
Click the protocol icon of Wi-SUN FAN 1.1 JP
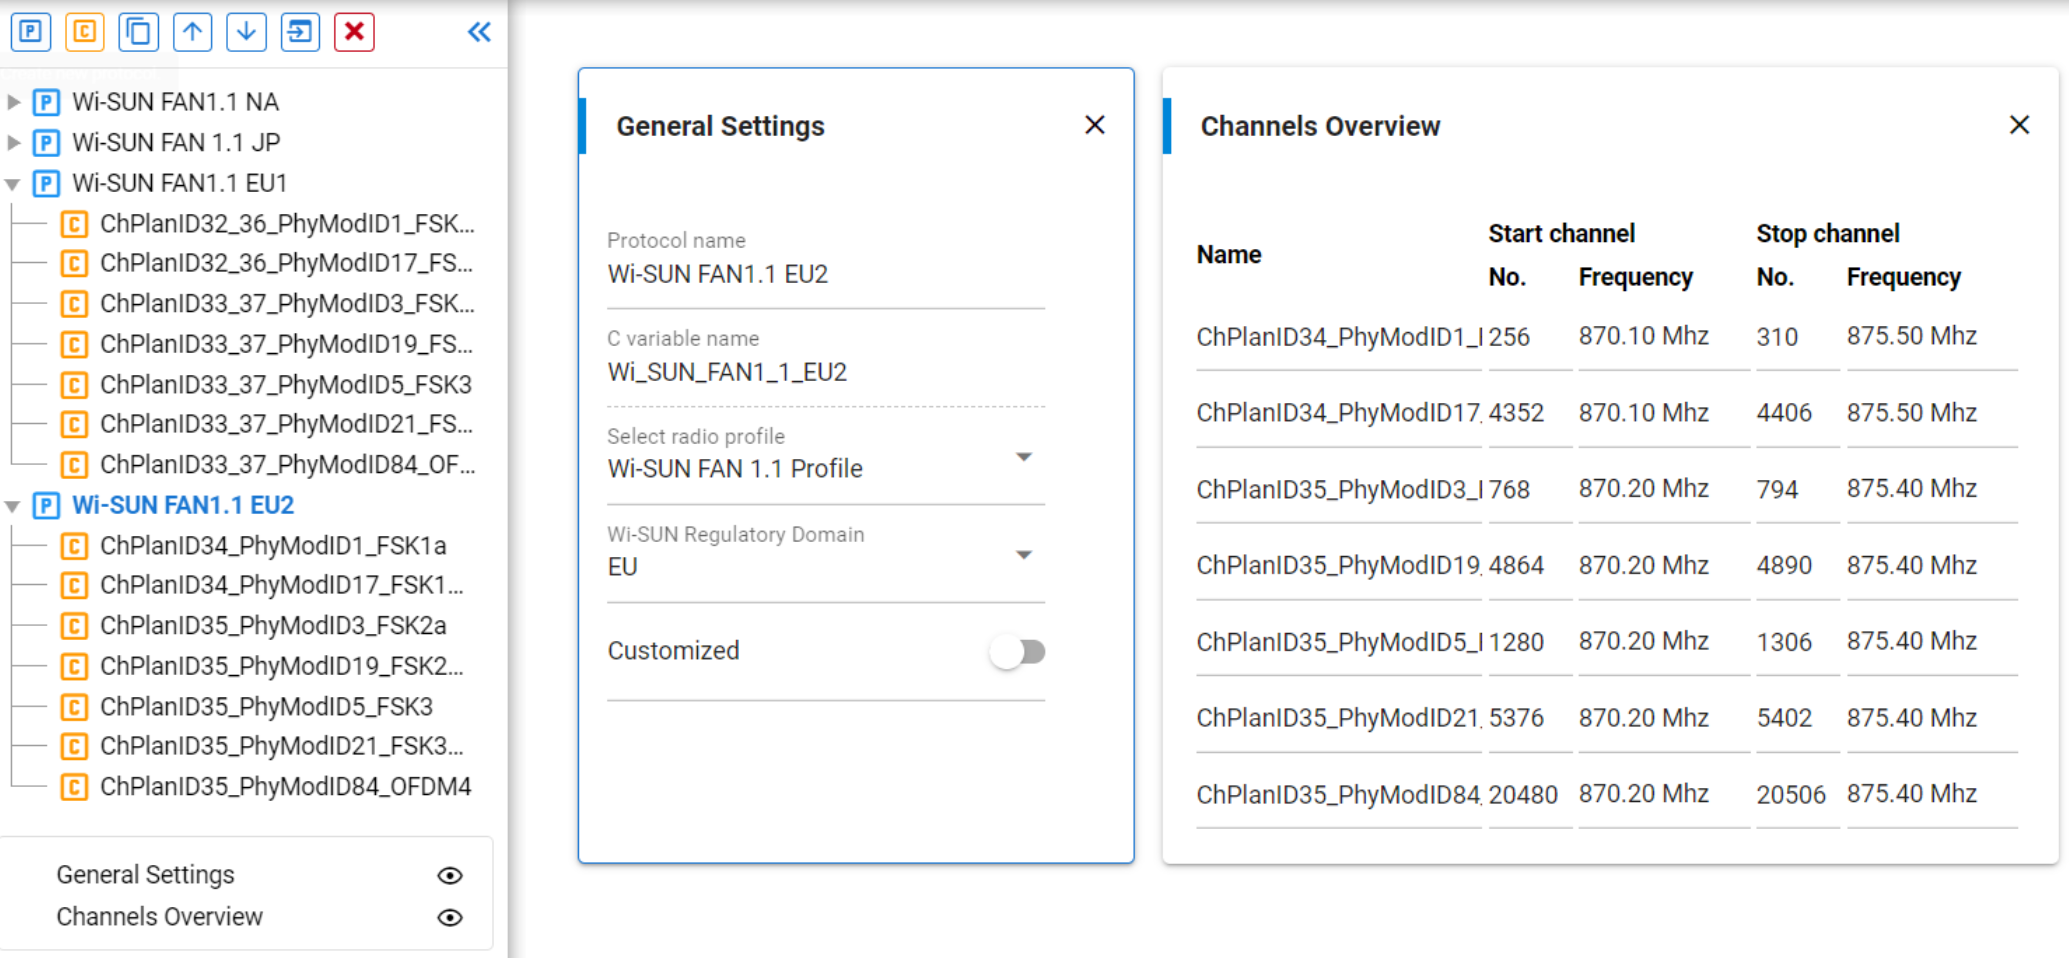pyautogui.click(x=46, y=143)
